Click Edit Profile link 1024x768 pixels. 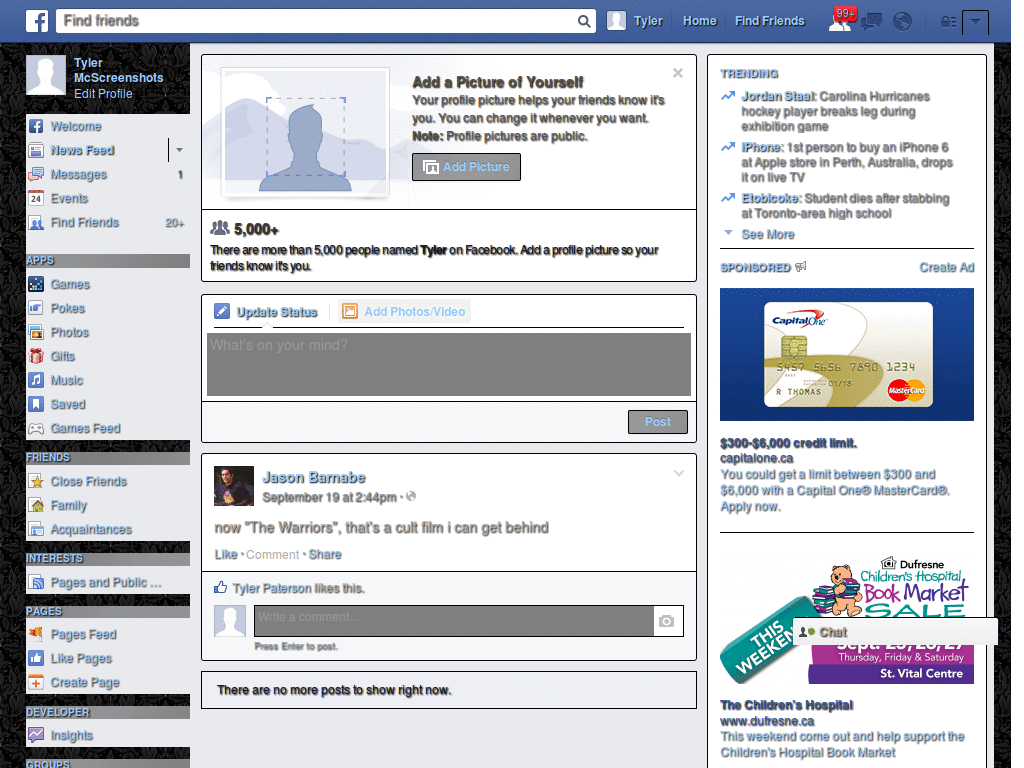[x=103, y=94]
